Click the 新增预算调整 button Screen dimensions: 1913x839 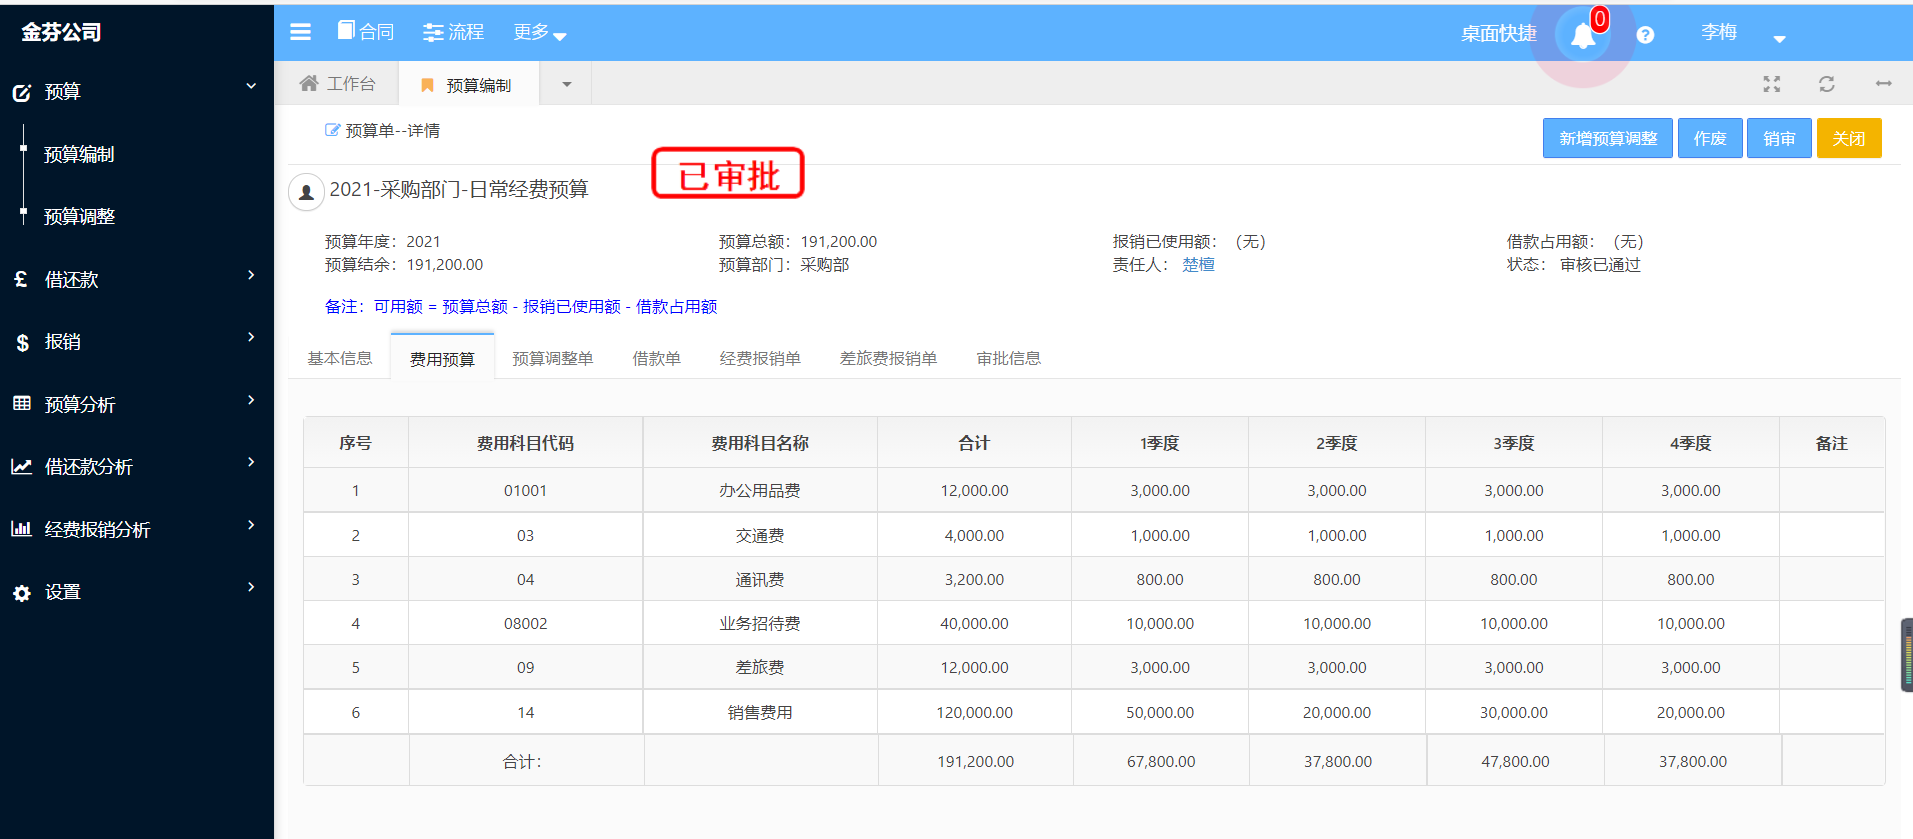pyautogui.click(x=1608, y=138)
